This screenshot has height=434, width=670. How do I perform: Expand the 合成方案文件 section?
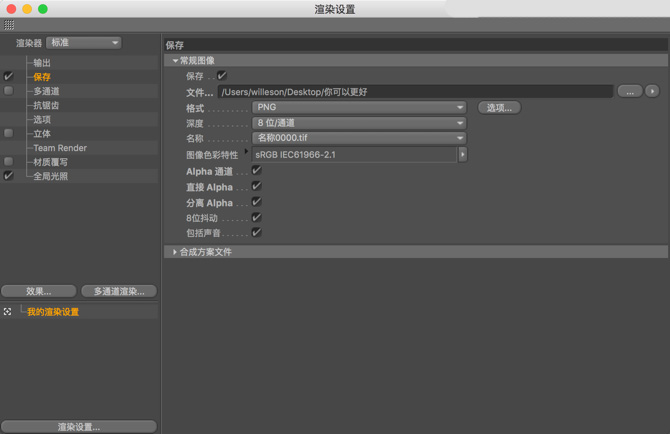click(175, 252)
